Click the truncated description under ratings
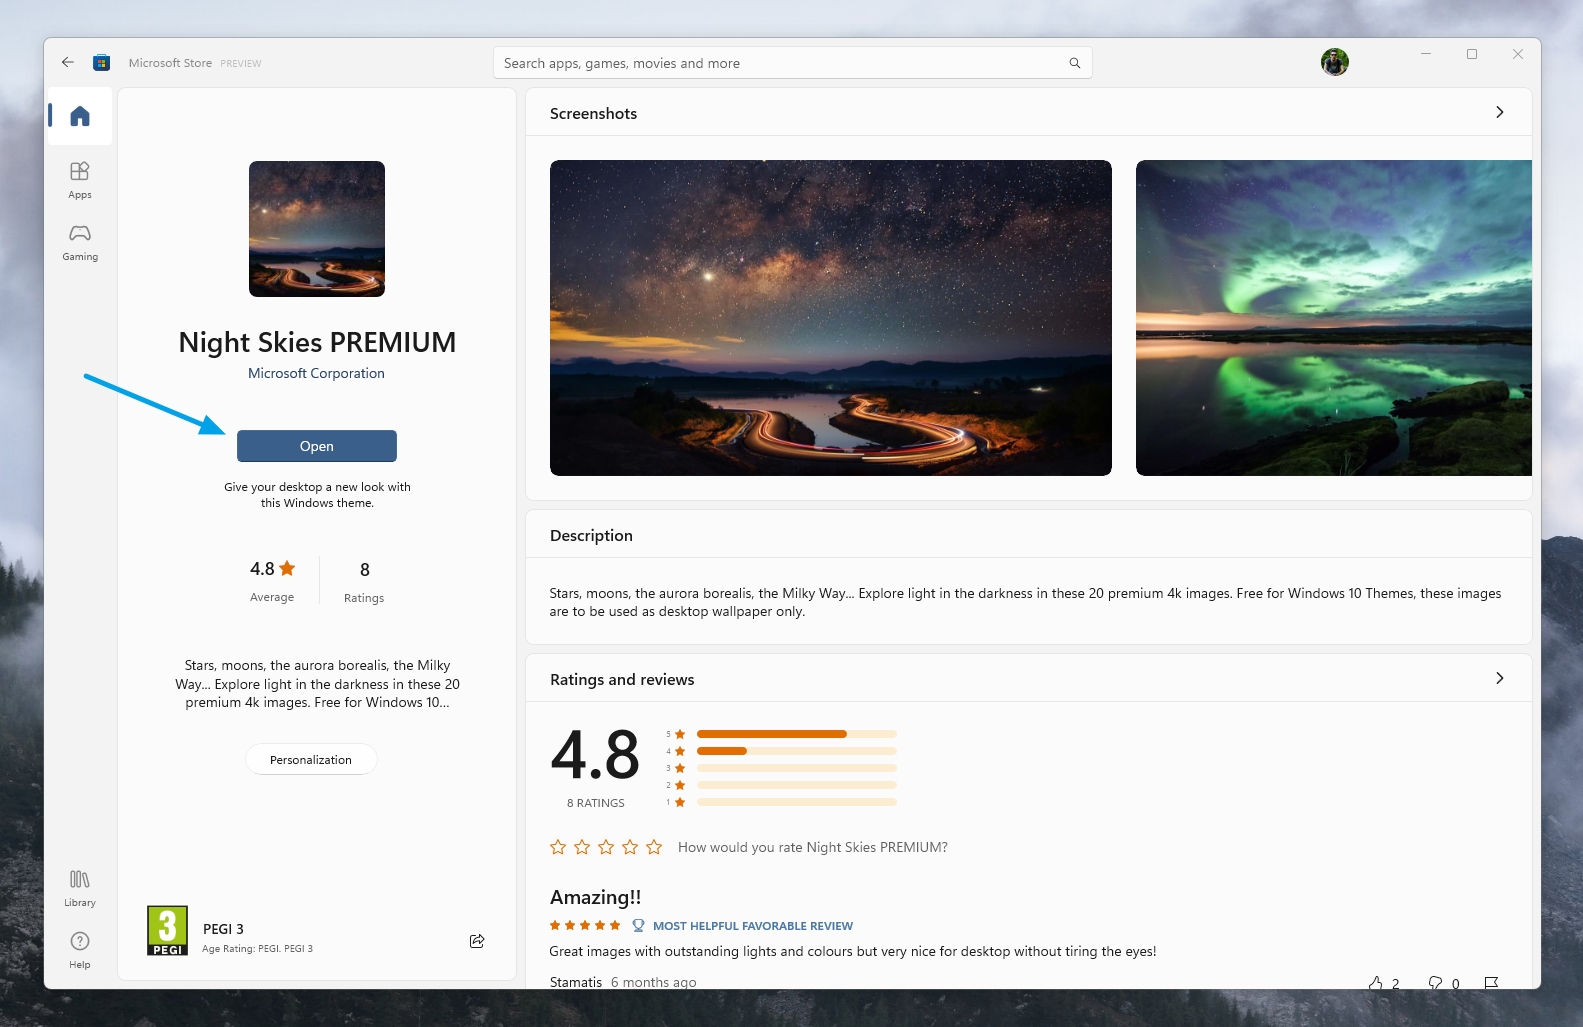Viewport: 1583px width, 1027px height. click(317, 684)
